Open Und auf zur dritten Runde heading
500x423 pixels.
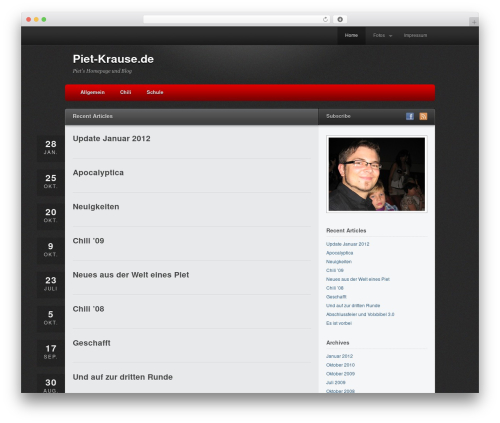(x=123, y=377)
